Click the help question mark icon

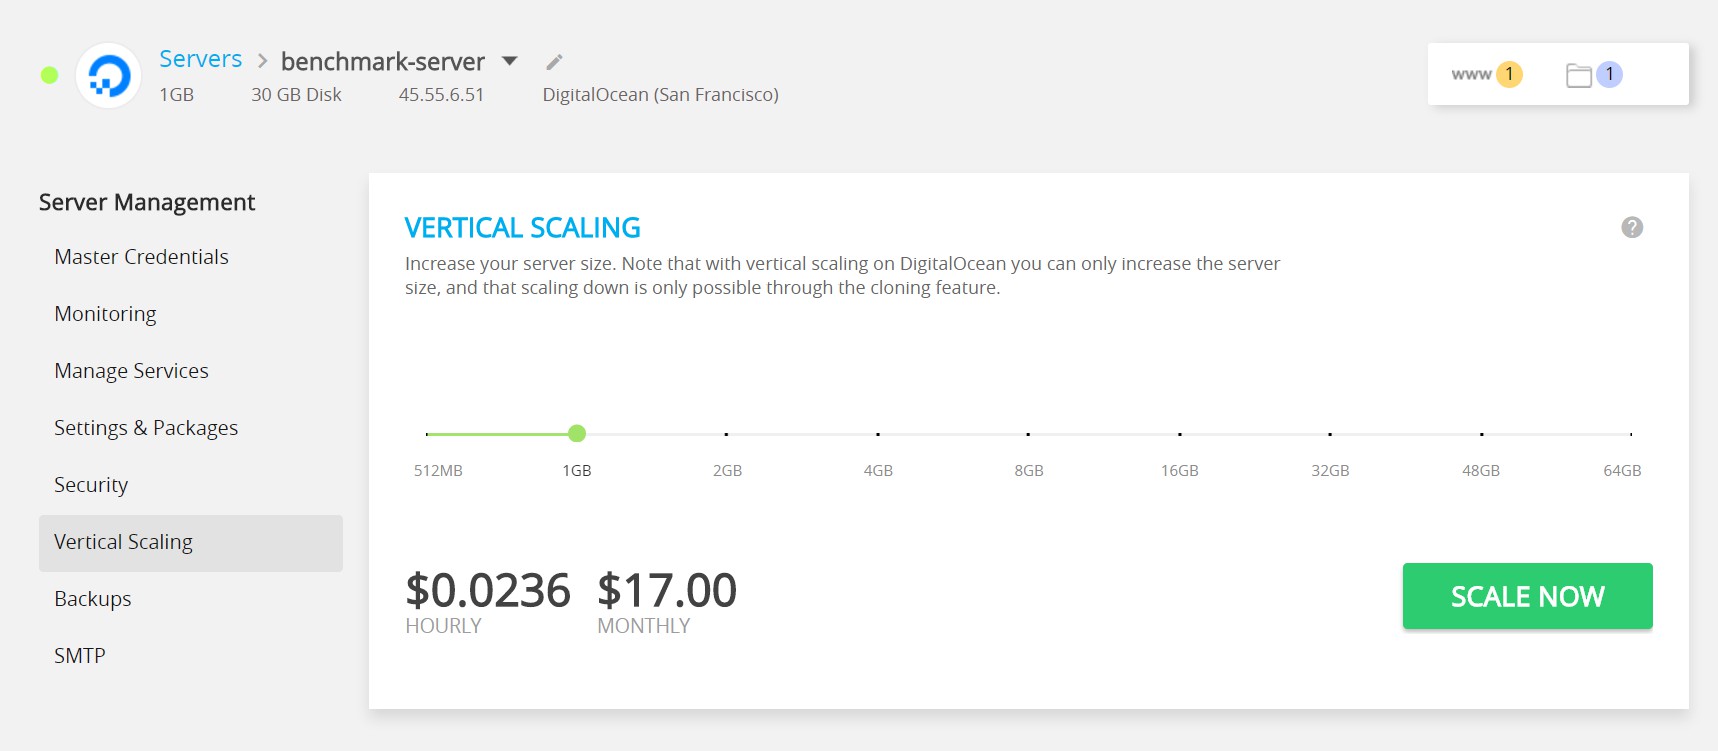pos(1632,227)
